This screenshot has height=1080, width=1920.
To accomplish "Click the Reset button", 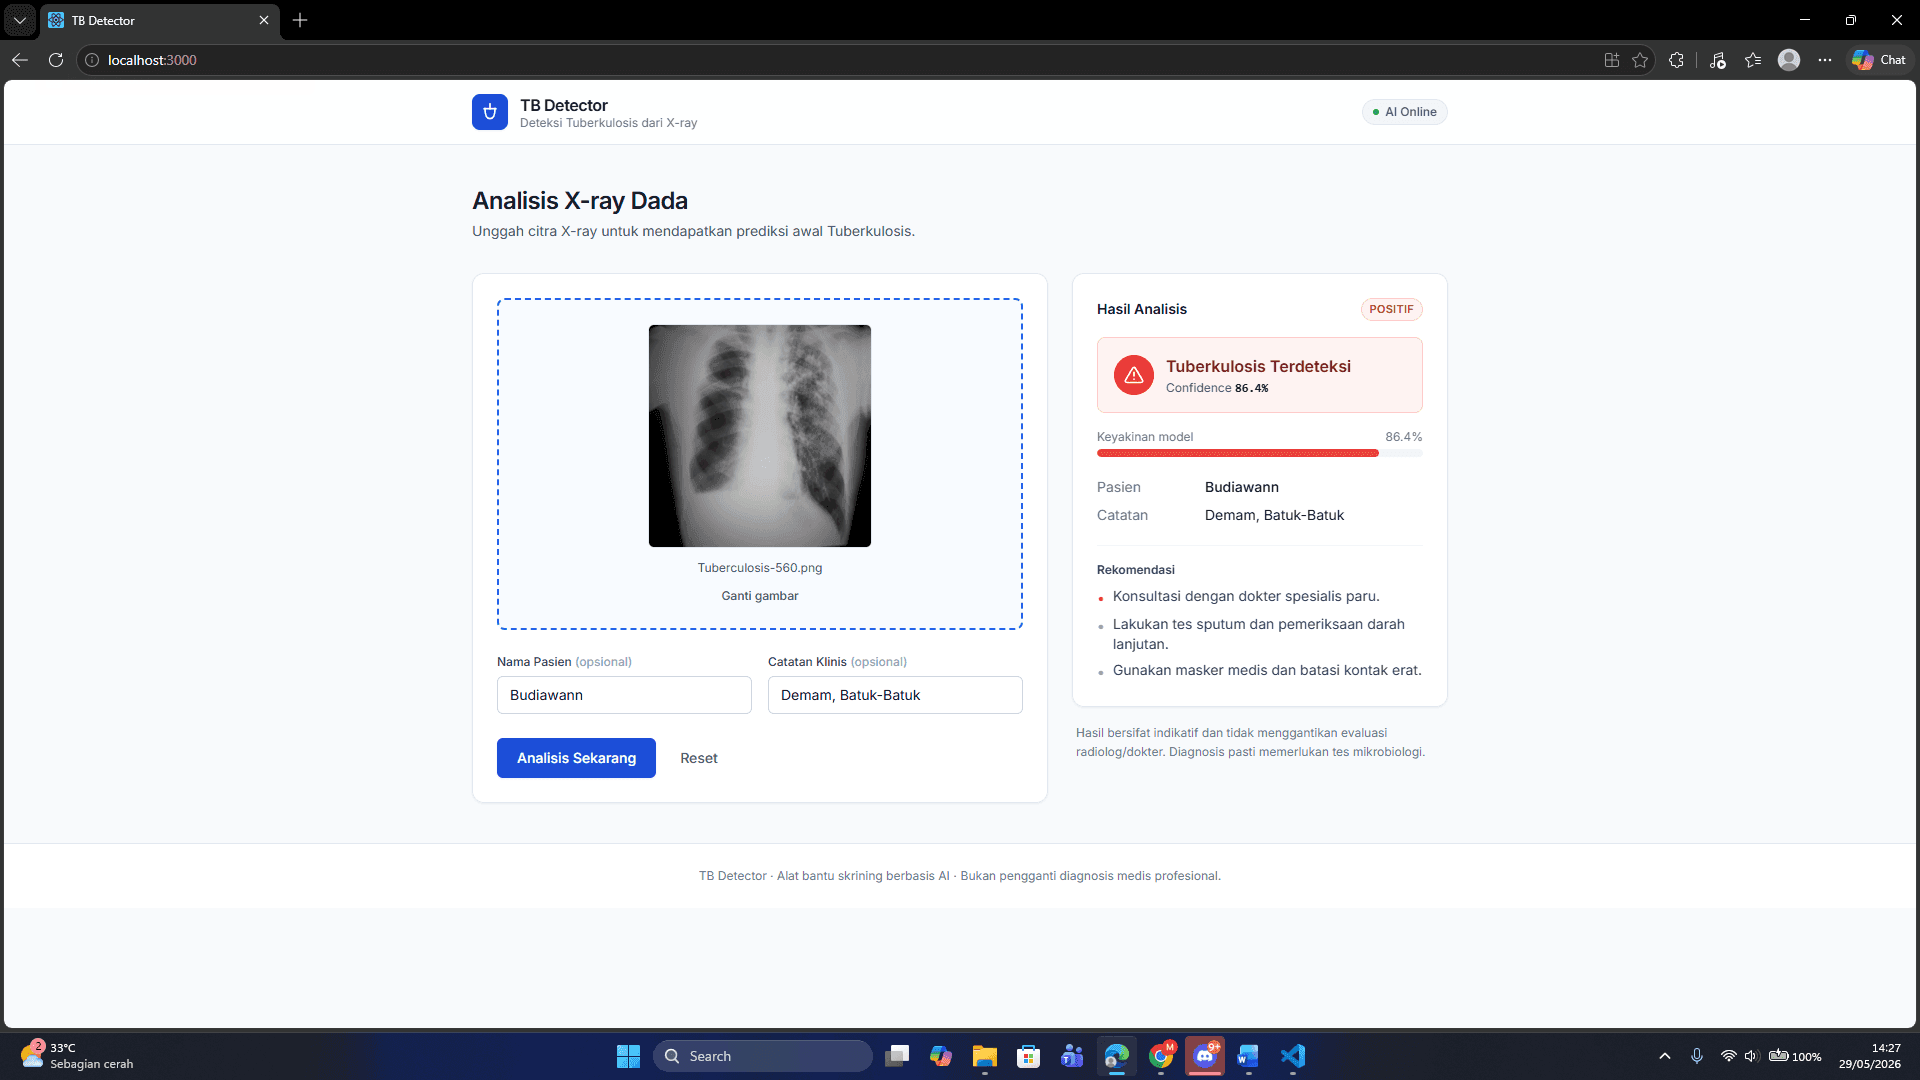I will point(699,758).
